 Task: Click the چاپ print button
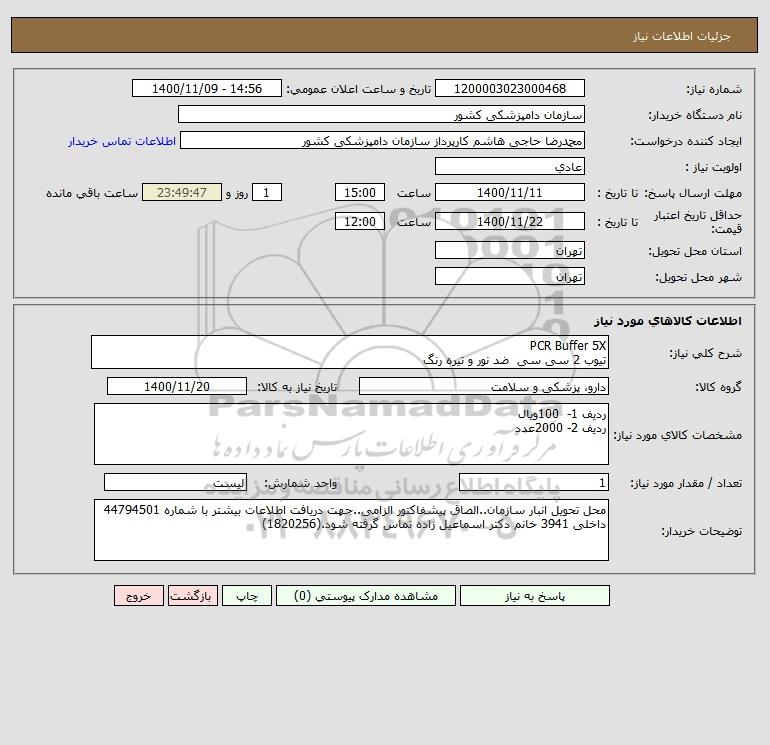coord(247,596)
